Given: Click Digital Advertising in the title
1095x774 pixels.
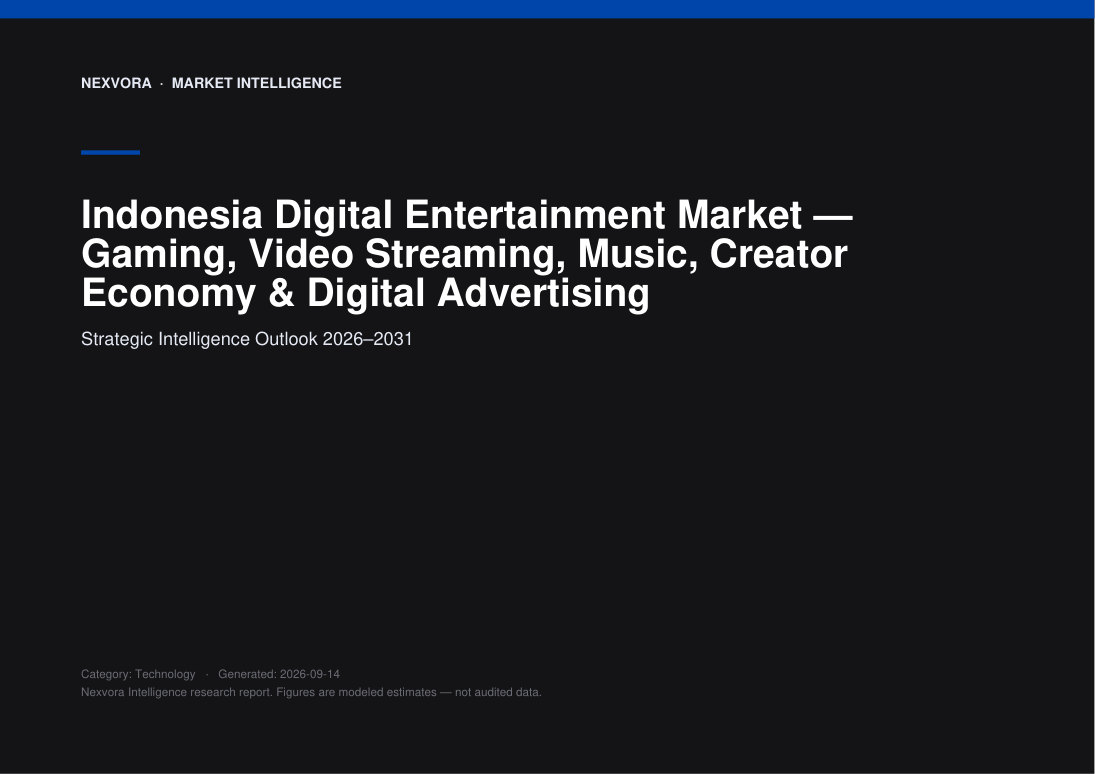Looking at the screenshot, I should [x=478, y=293].
